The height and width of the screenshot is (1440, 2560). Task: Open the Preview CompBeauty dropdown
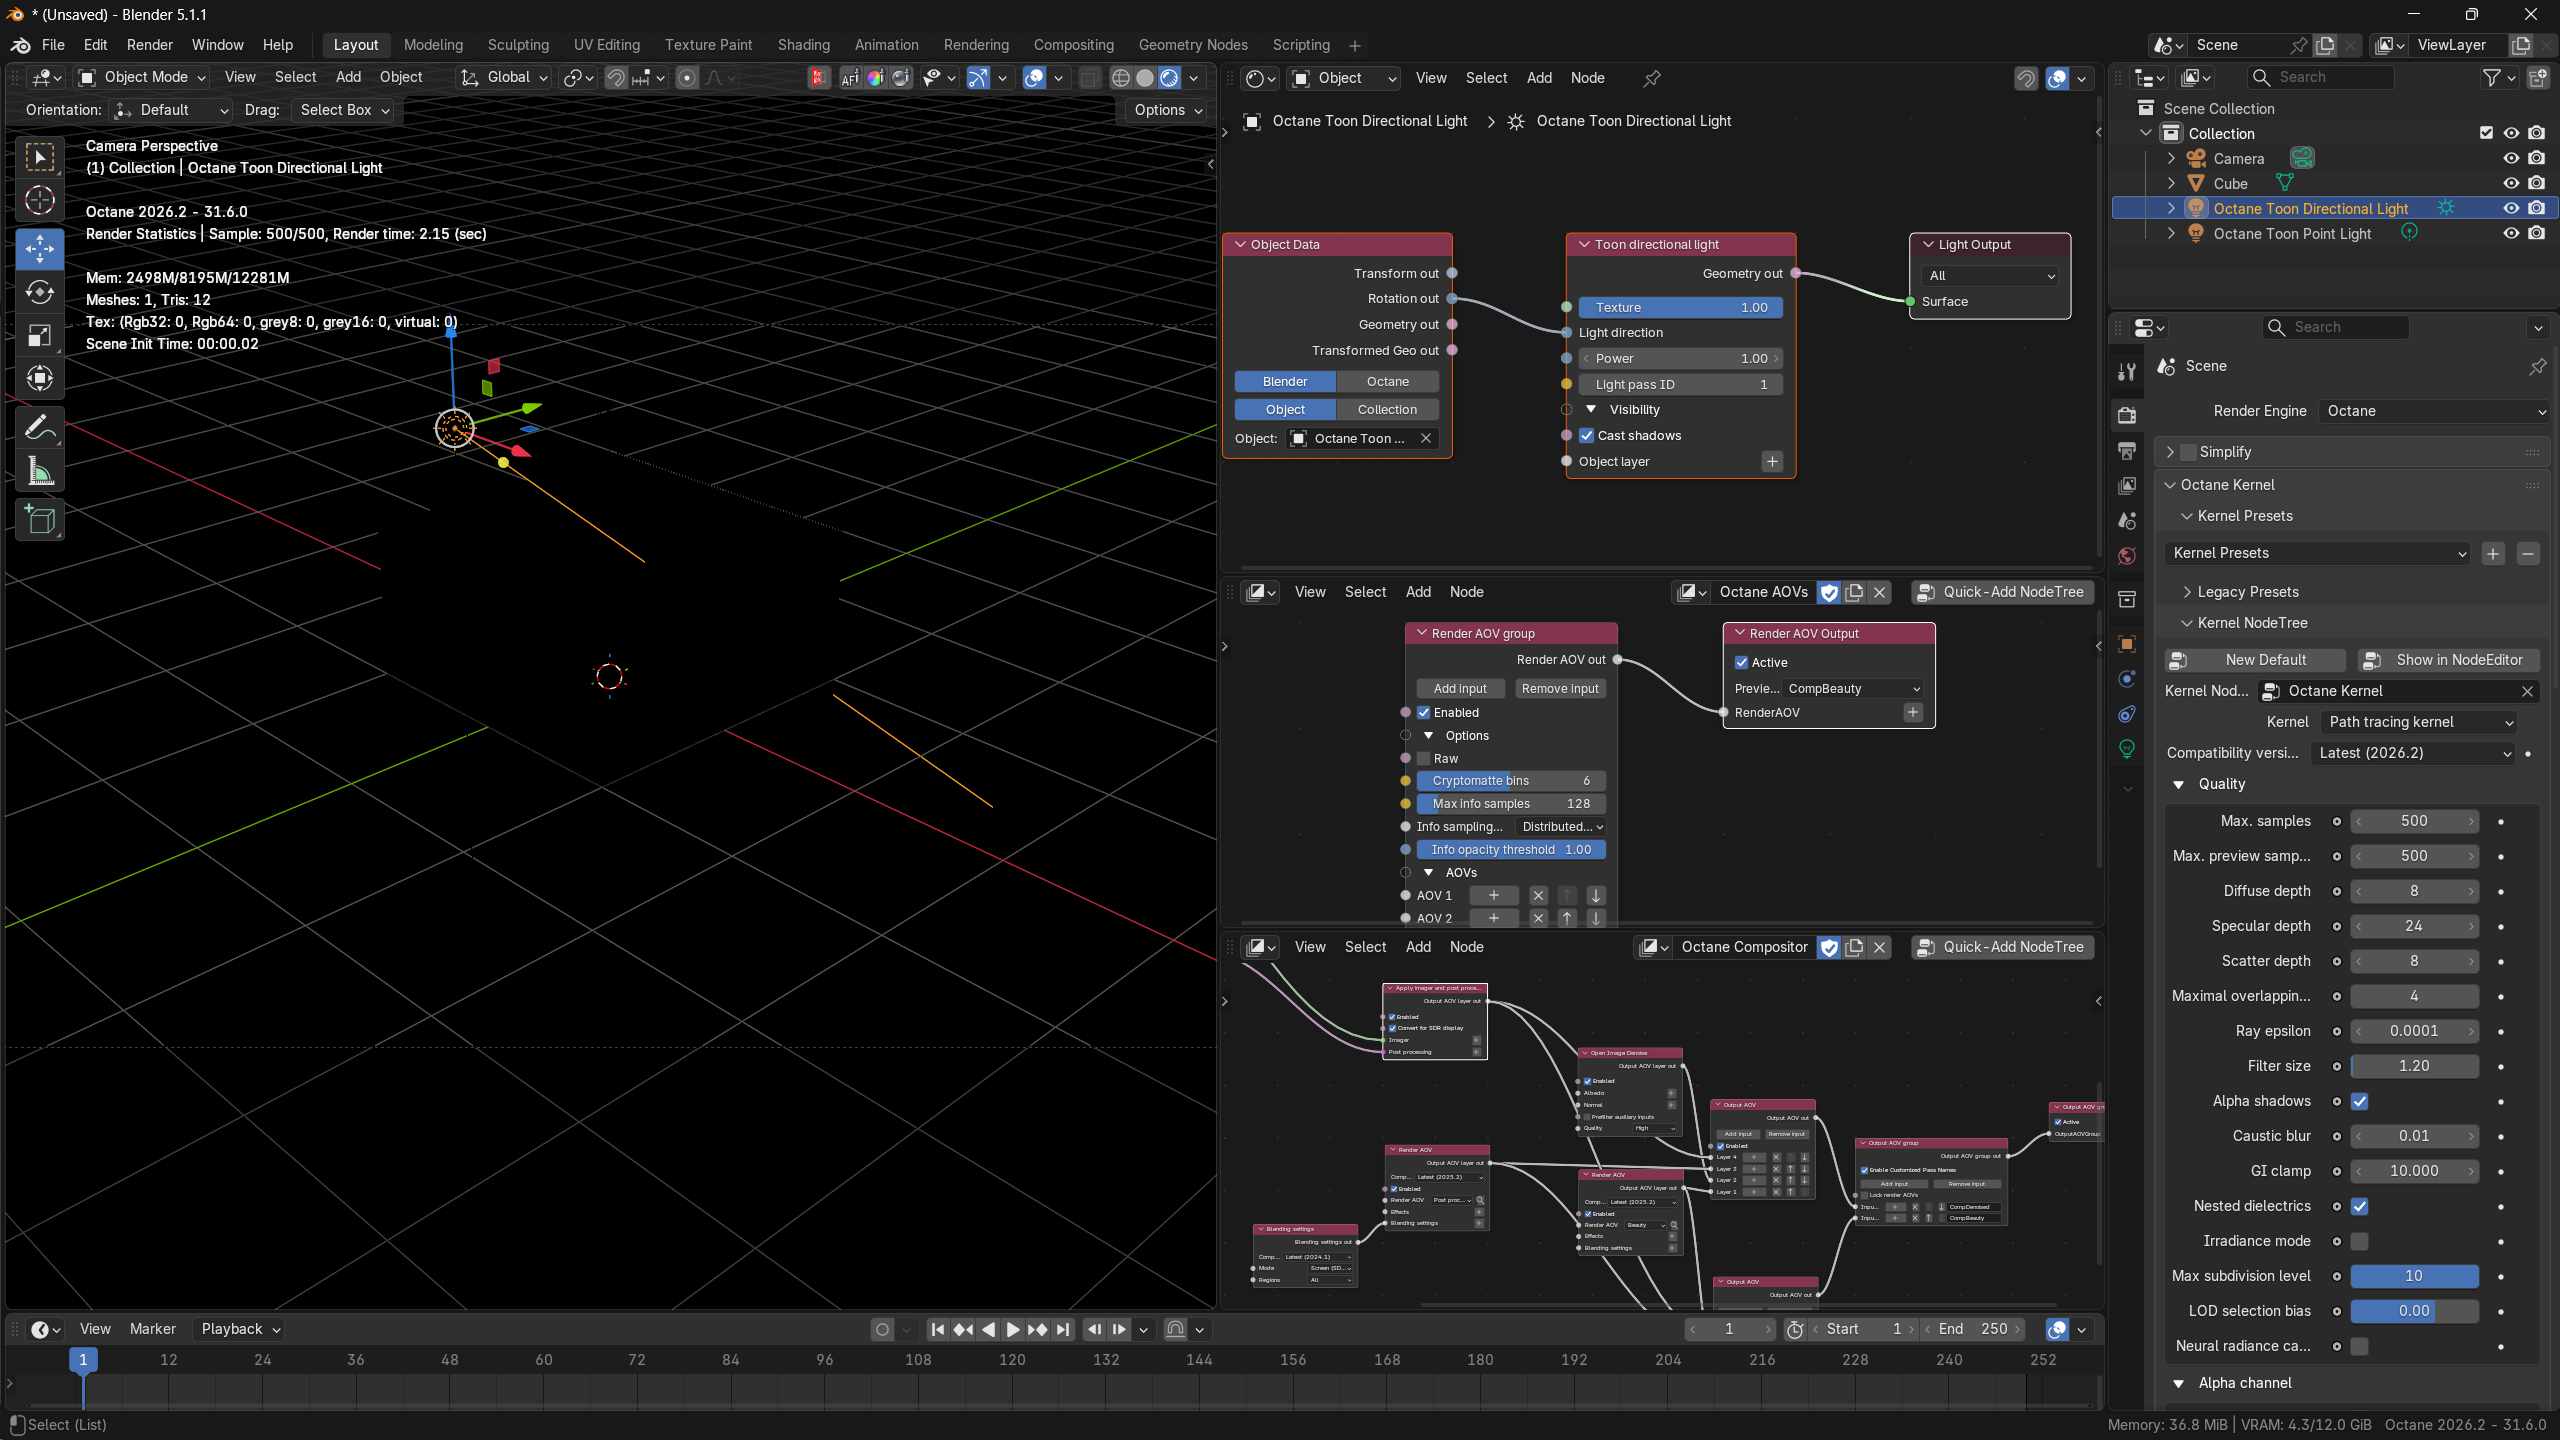(x=1854, y=689)
